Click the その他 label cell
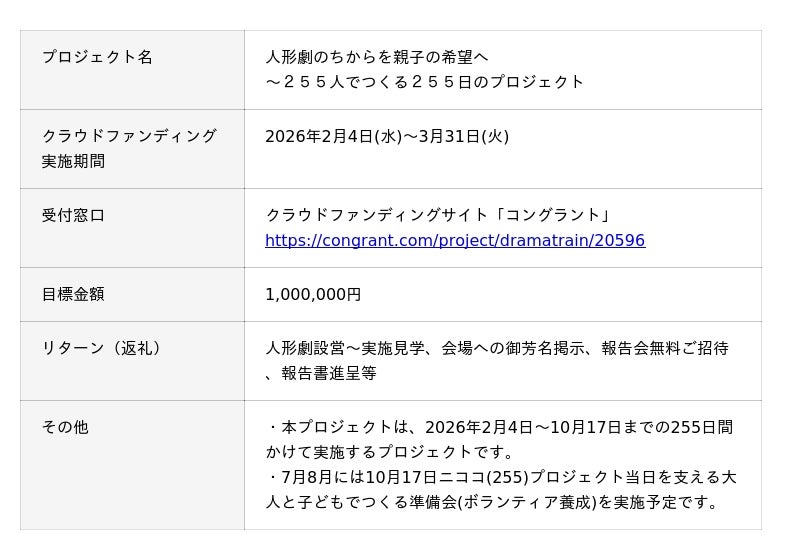The image size is (800, 560). [65, 427]
